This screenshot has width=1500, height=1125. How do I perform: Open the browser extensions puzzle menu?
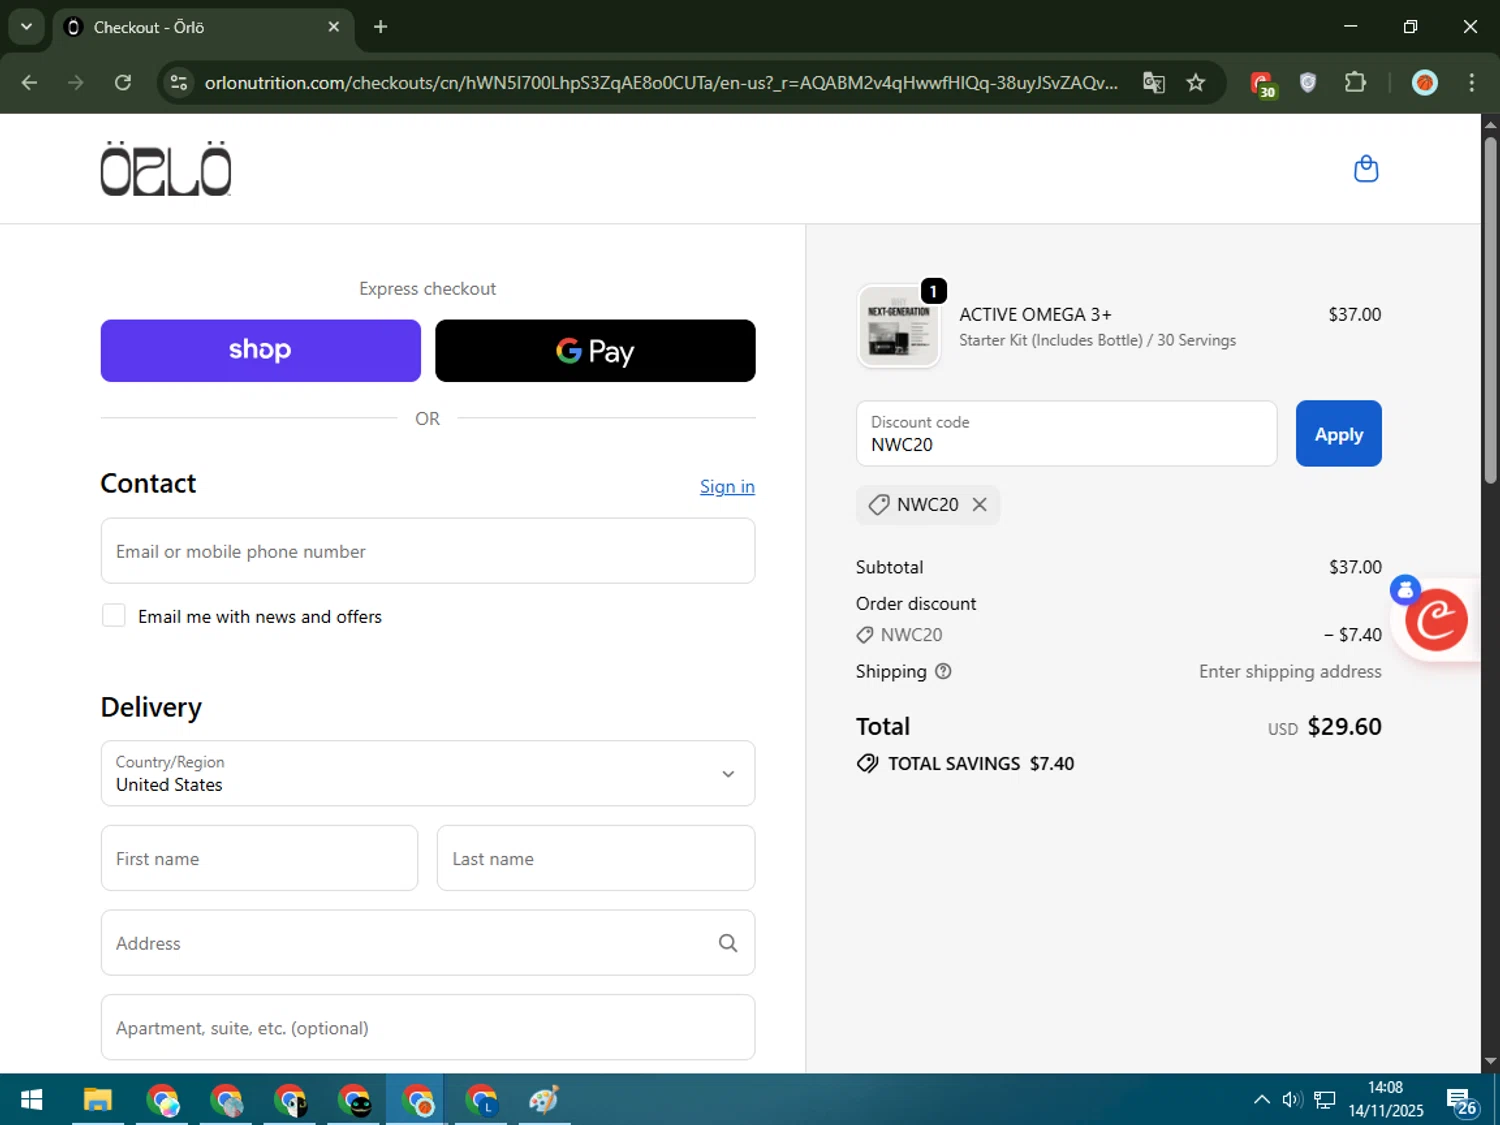(1355, 83)
